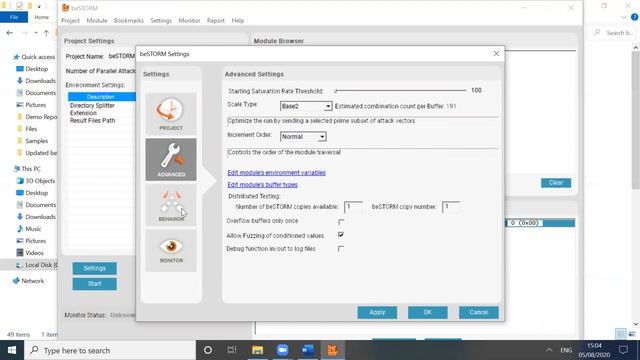Open Edit module's environment variables link
Screen dimensions: 640x360
(276, 173)
